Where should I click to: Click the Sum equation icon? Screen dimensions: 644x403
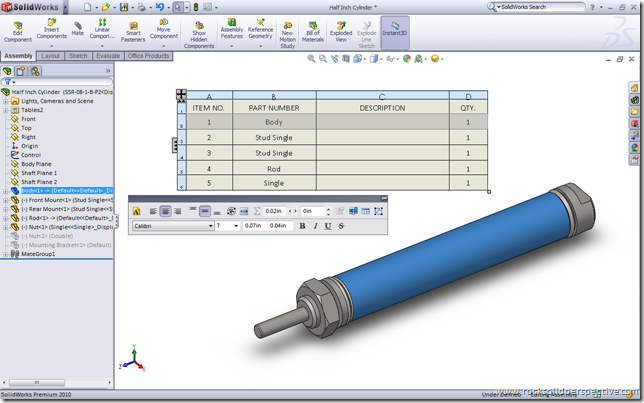[257, 211]
